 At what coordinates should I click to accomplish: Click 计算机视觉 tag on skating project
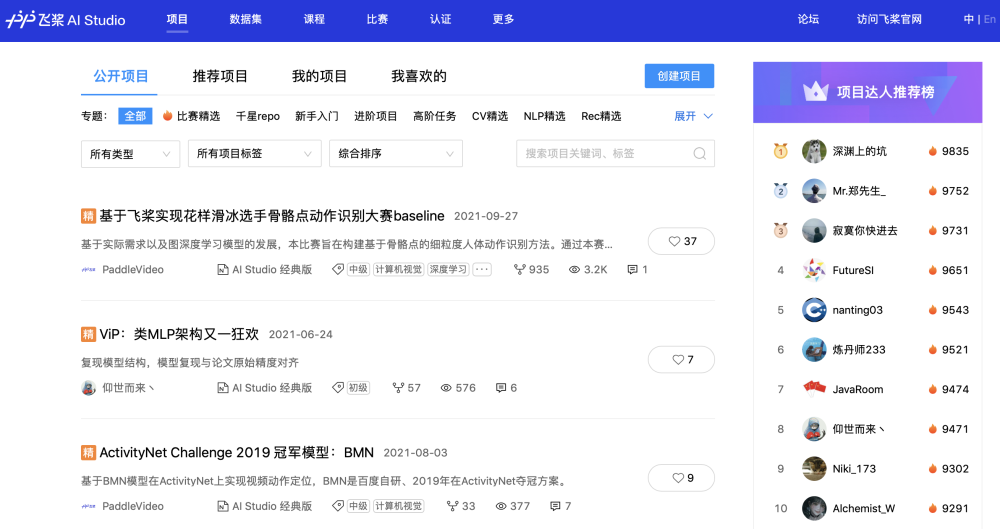point(399,269)
